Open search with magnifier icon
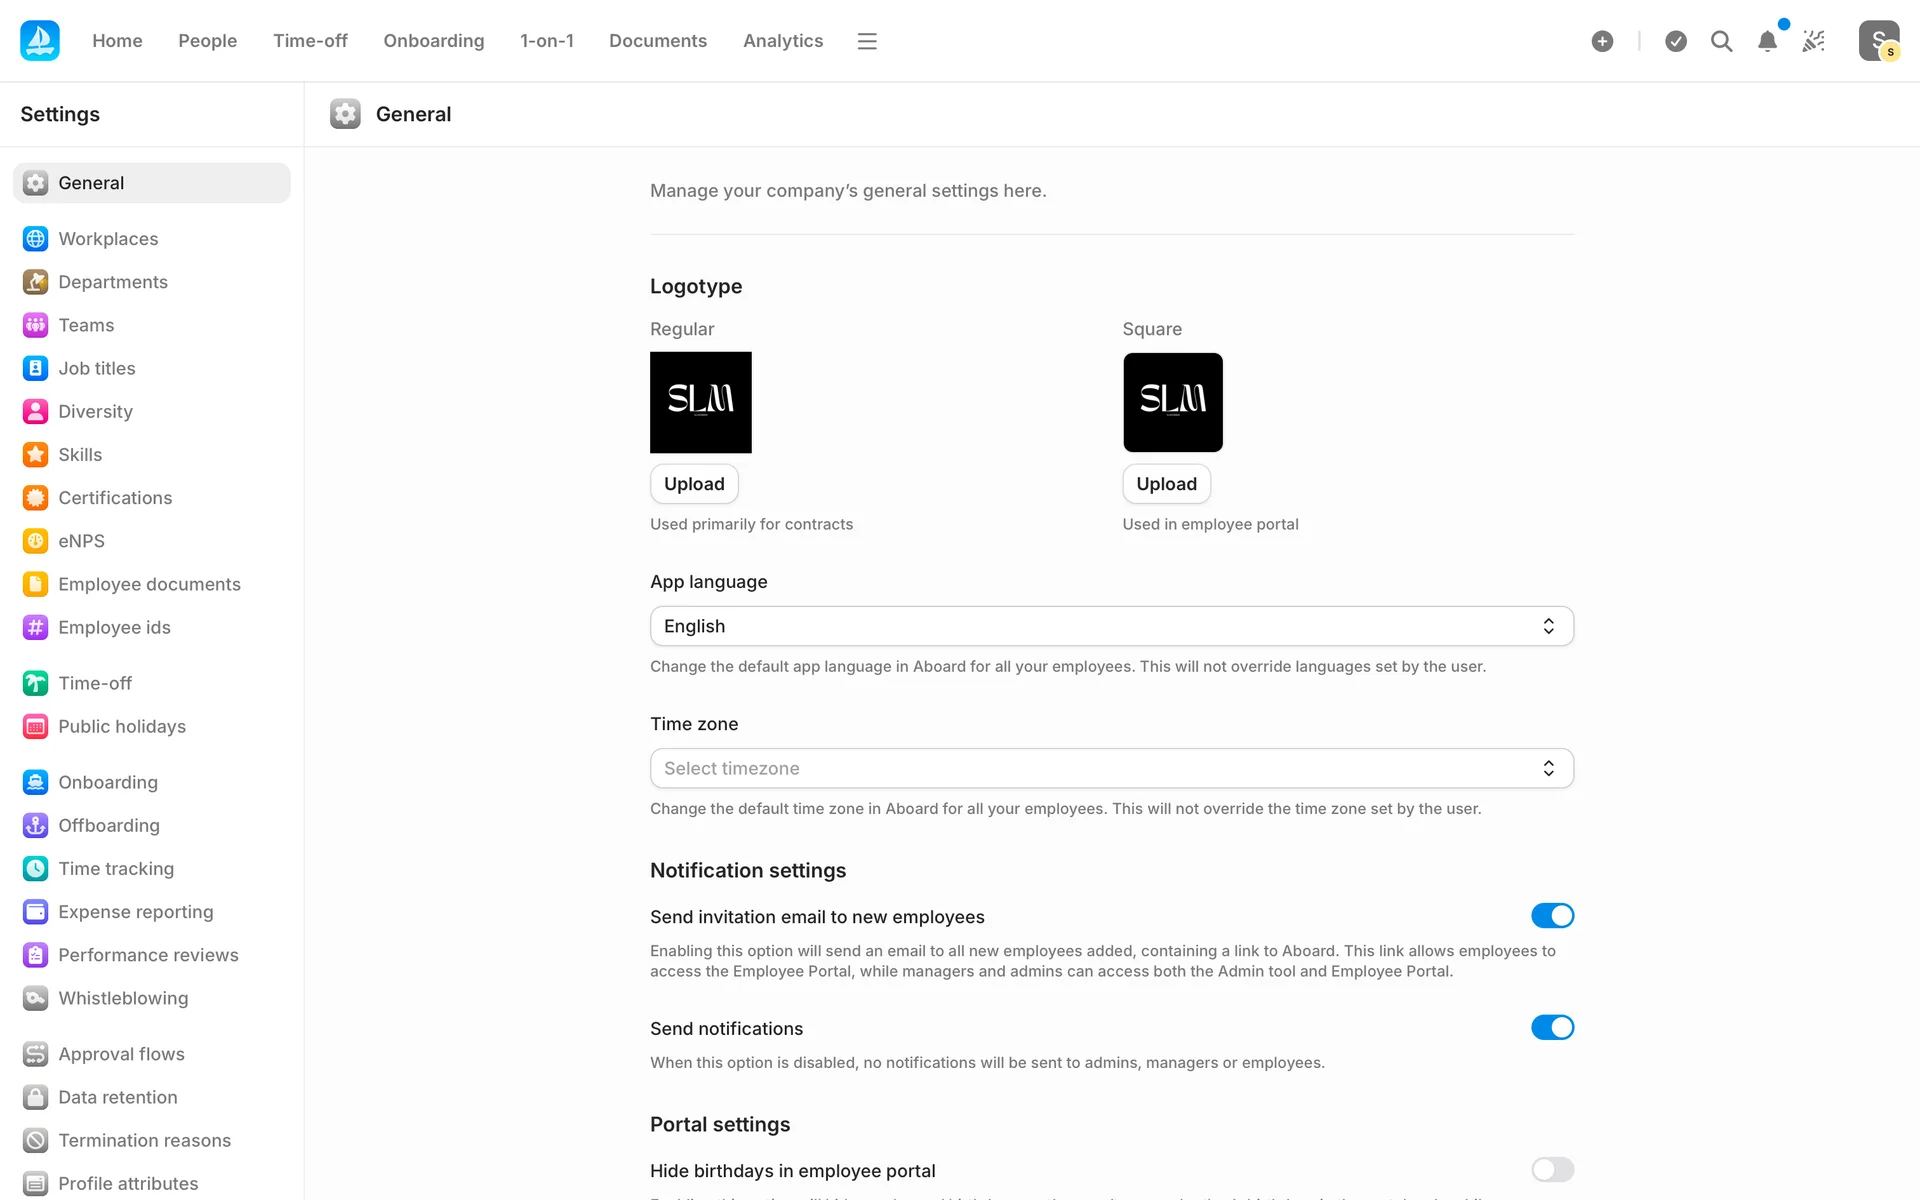 click(1721, 41)
